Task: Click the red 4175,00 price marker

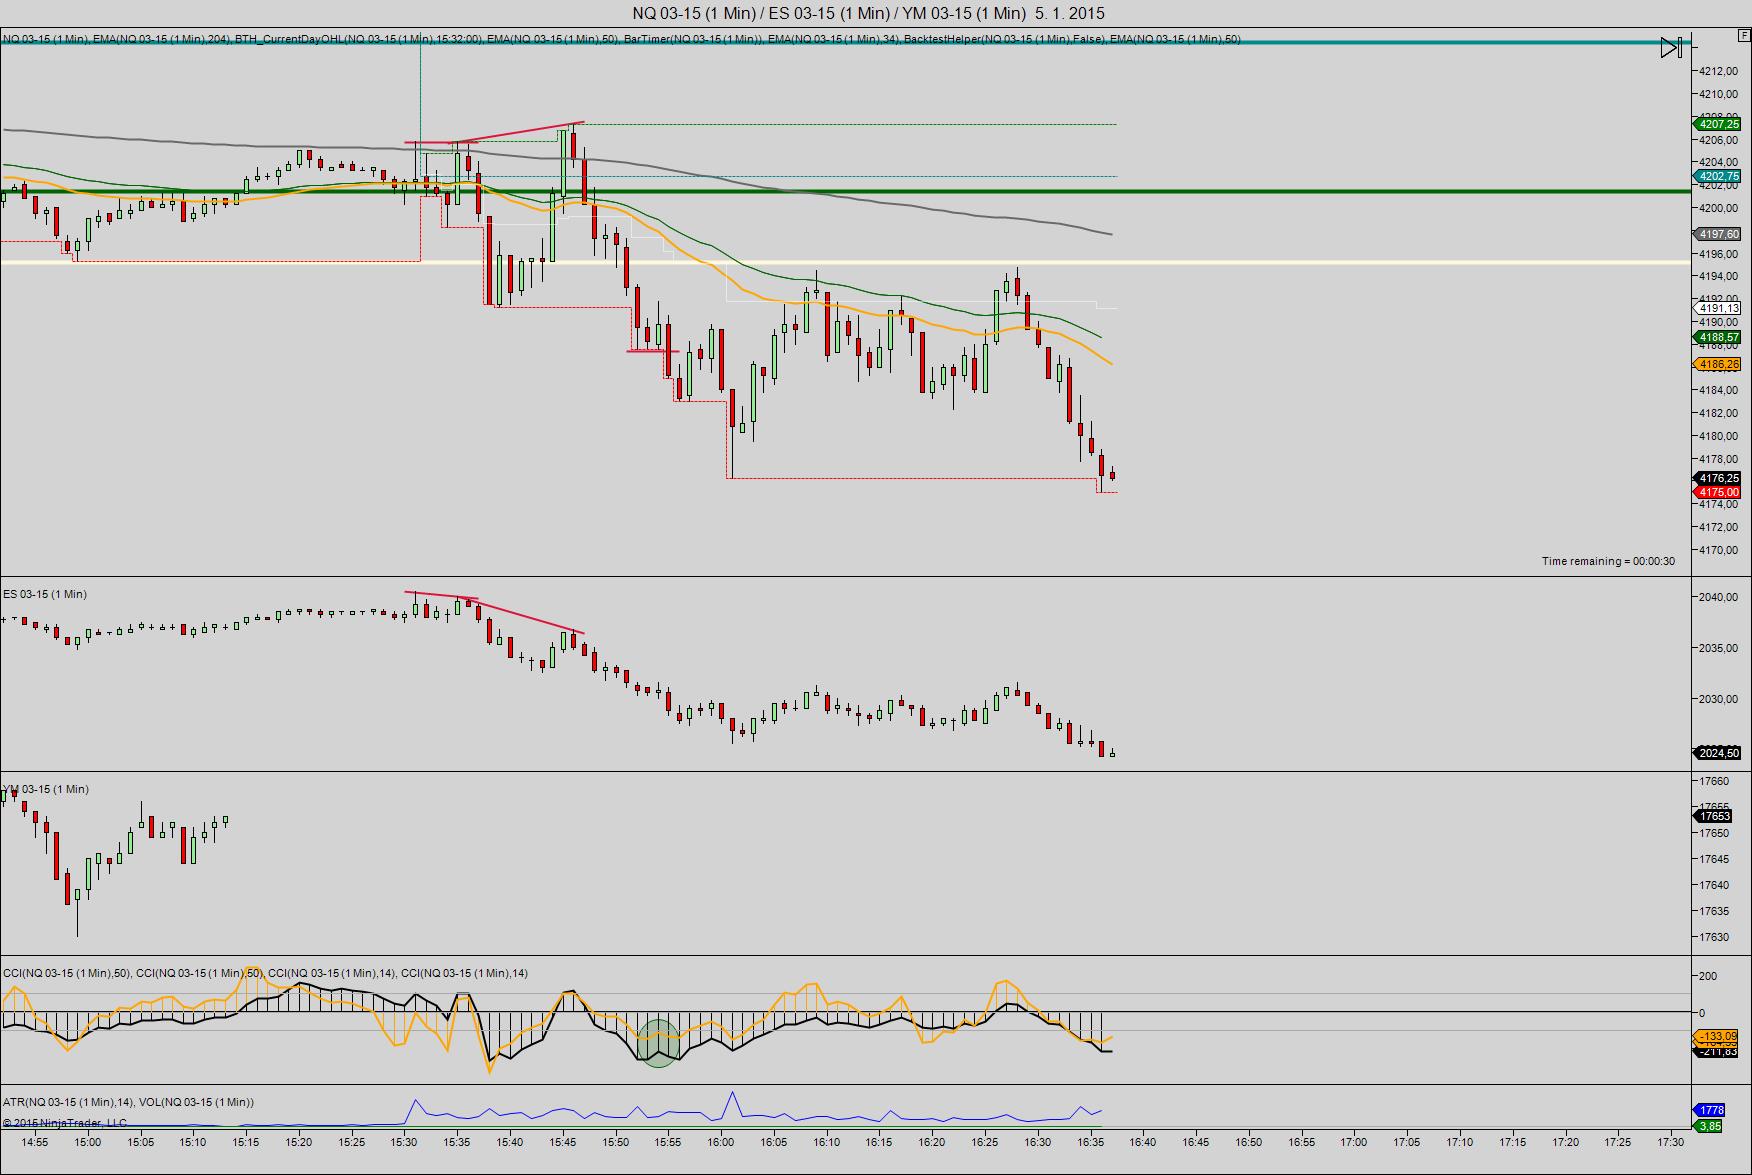Action: point(1718,492)
